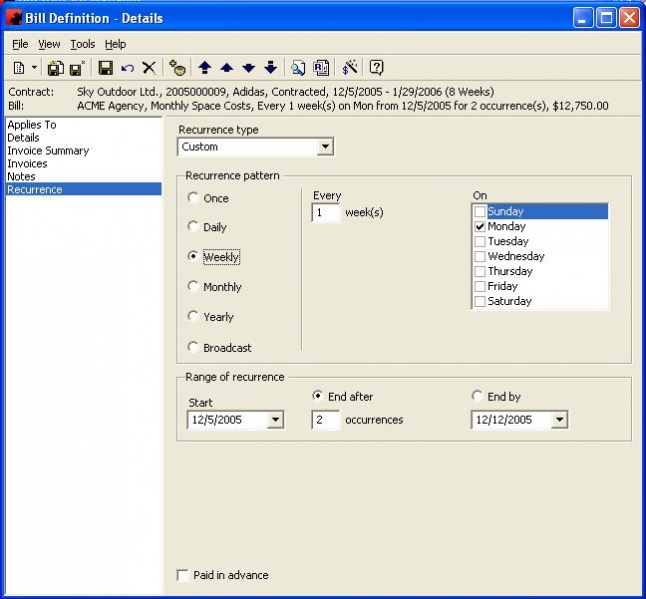
Task: Click the Undo arrow icon
Action: pos(127,68)
